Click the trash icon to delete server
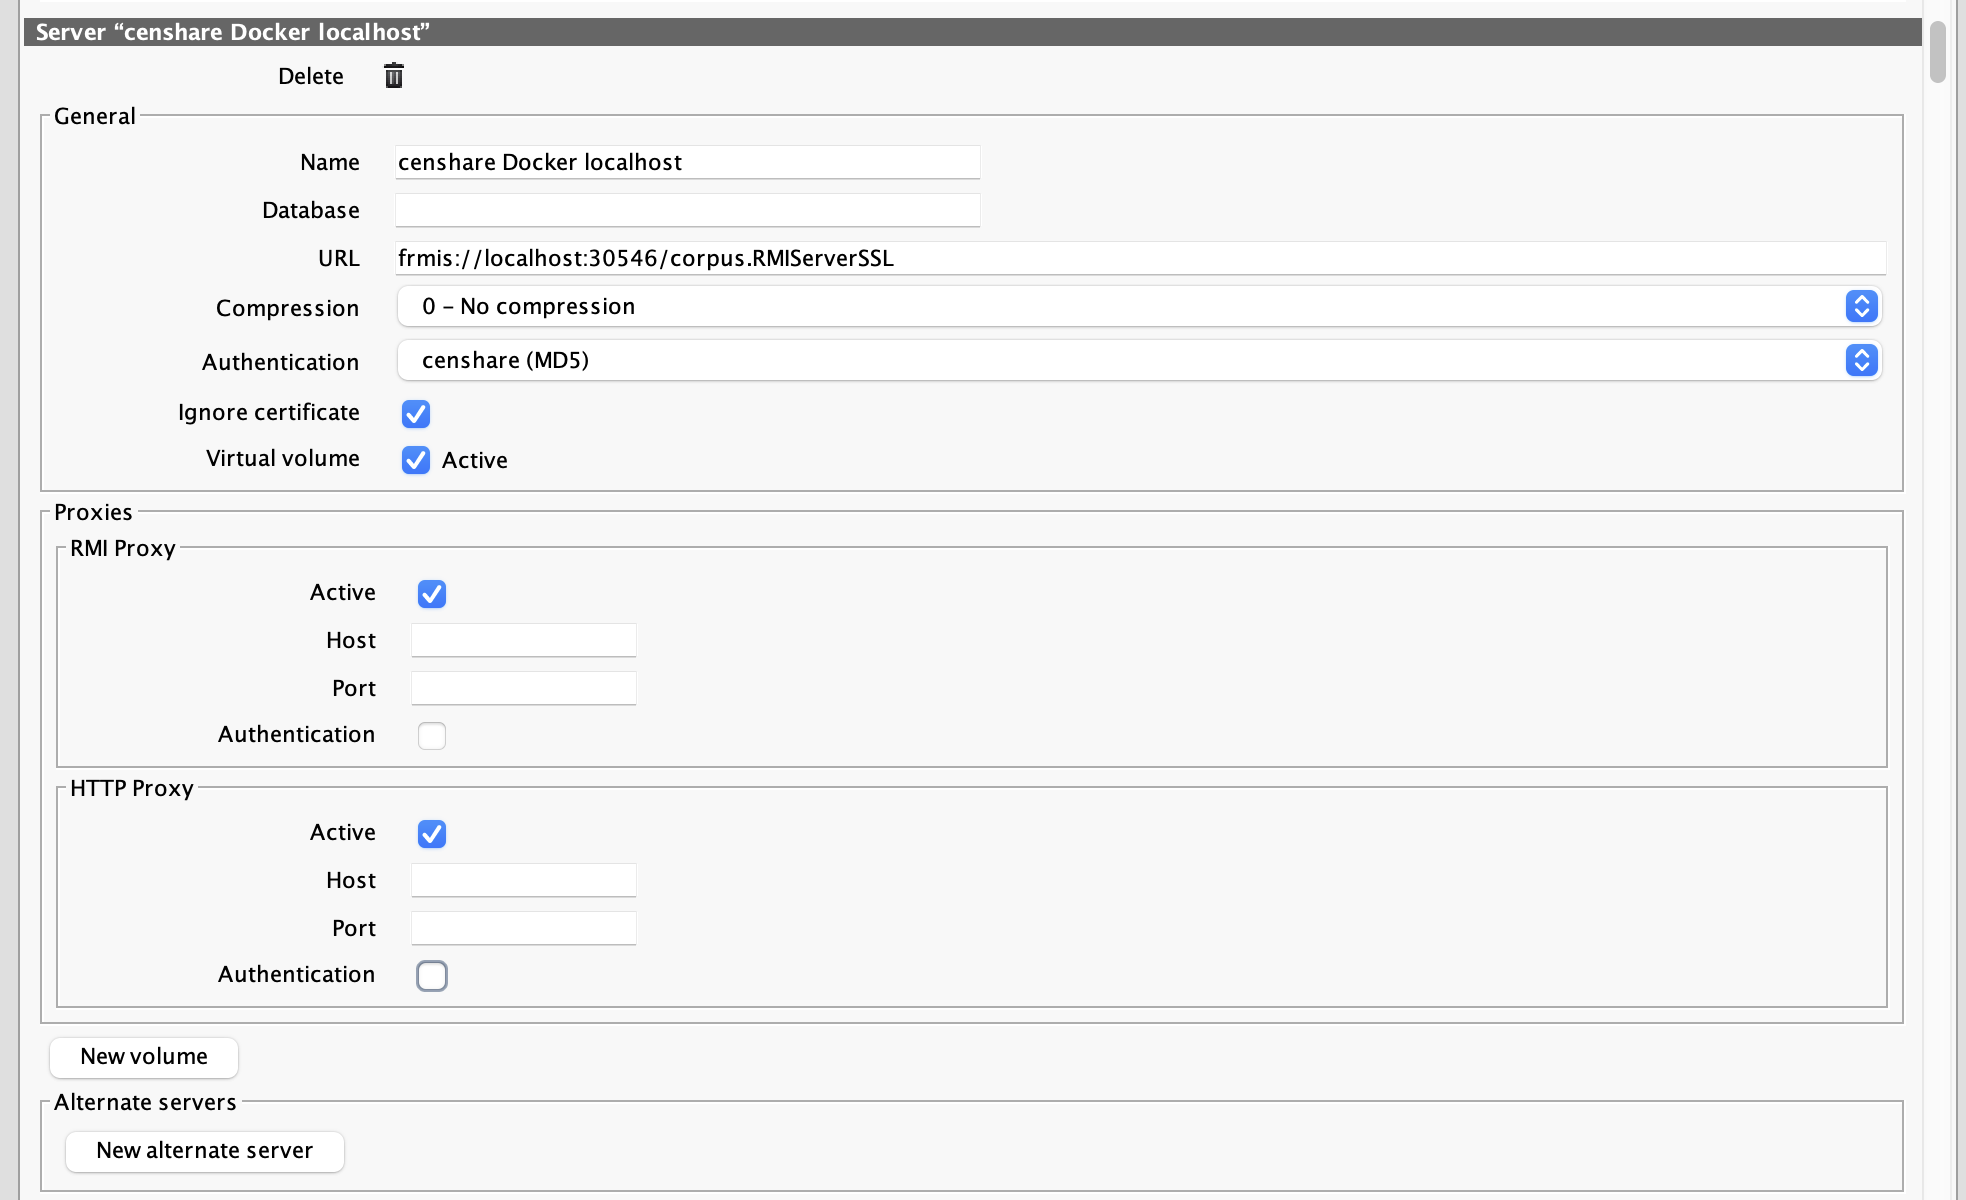The height and width of the screenshot is (1200, 1966). coord(394,76)
